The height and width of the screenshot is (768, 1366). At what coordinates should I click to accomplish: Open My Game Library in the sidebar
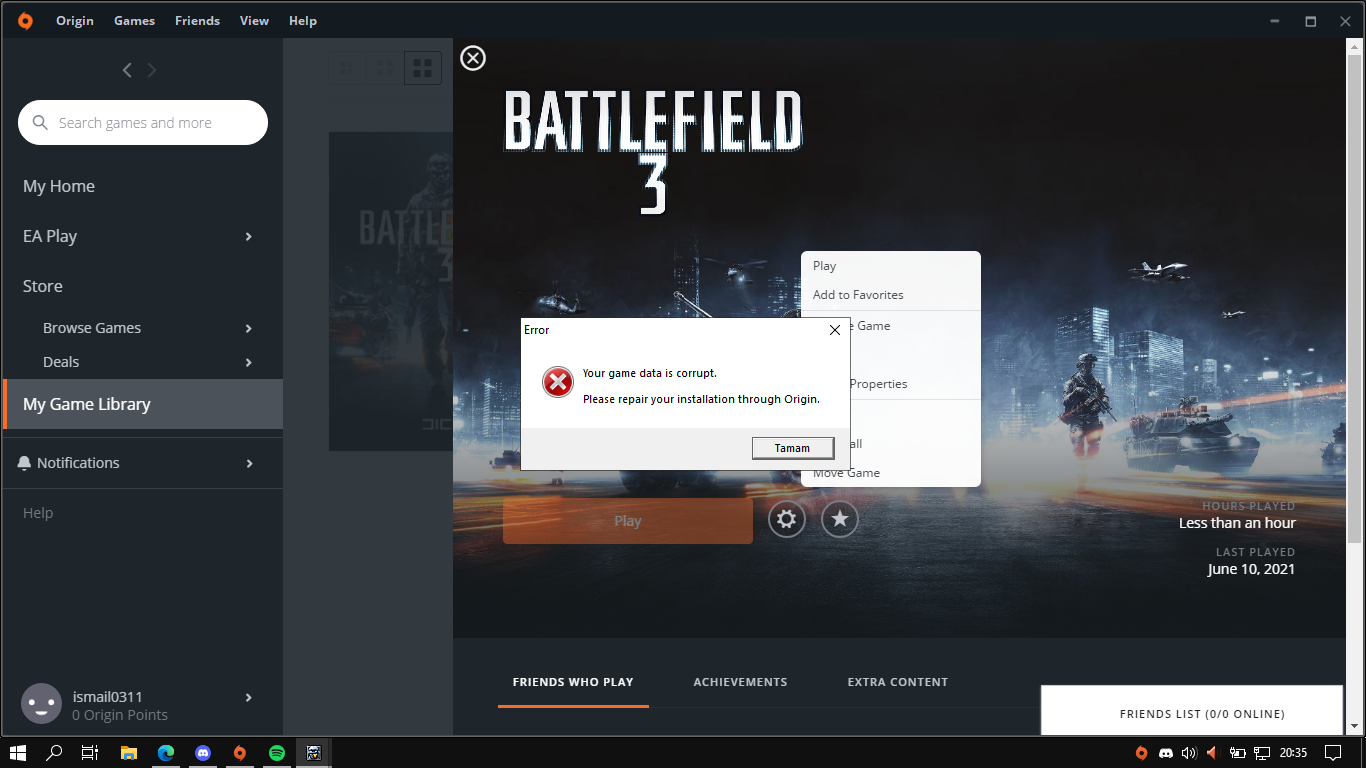click(x=143, y=404)
